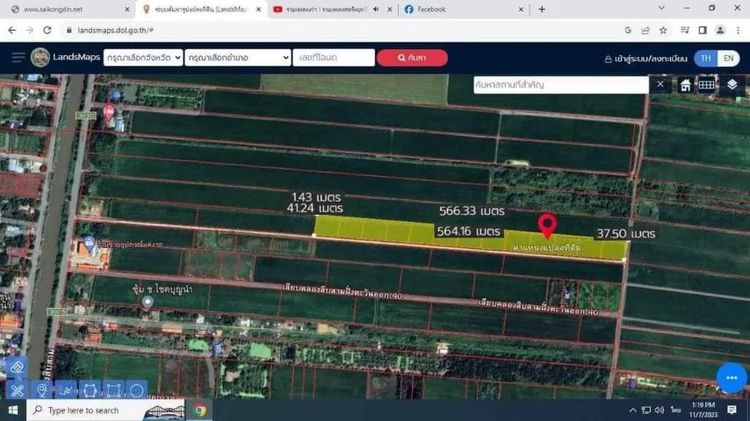Viewport: 750px width, 421px height.
Task: Select the circle drawing tool
Action: click(x=136, y=390)
